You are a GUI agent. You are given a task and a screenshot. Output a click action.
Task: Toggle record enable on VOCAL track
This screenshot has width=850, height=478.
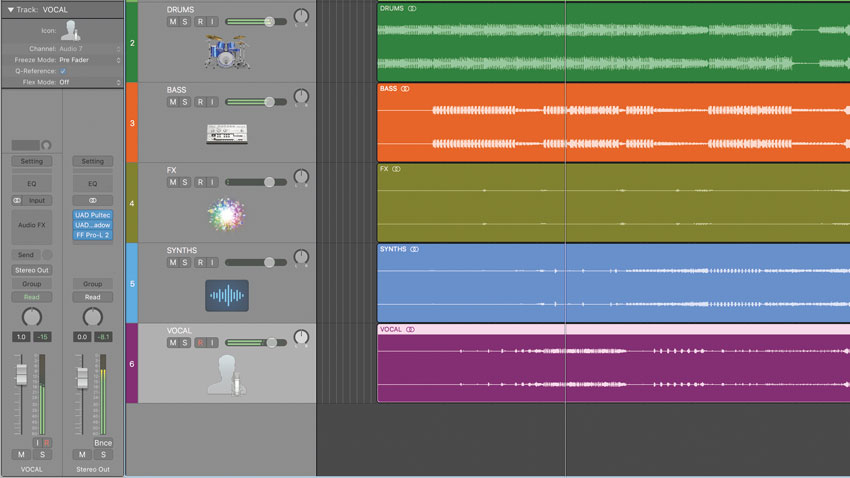click(201, 343)
